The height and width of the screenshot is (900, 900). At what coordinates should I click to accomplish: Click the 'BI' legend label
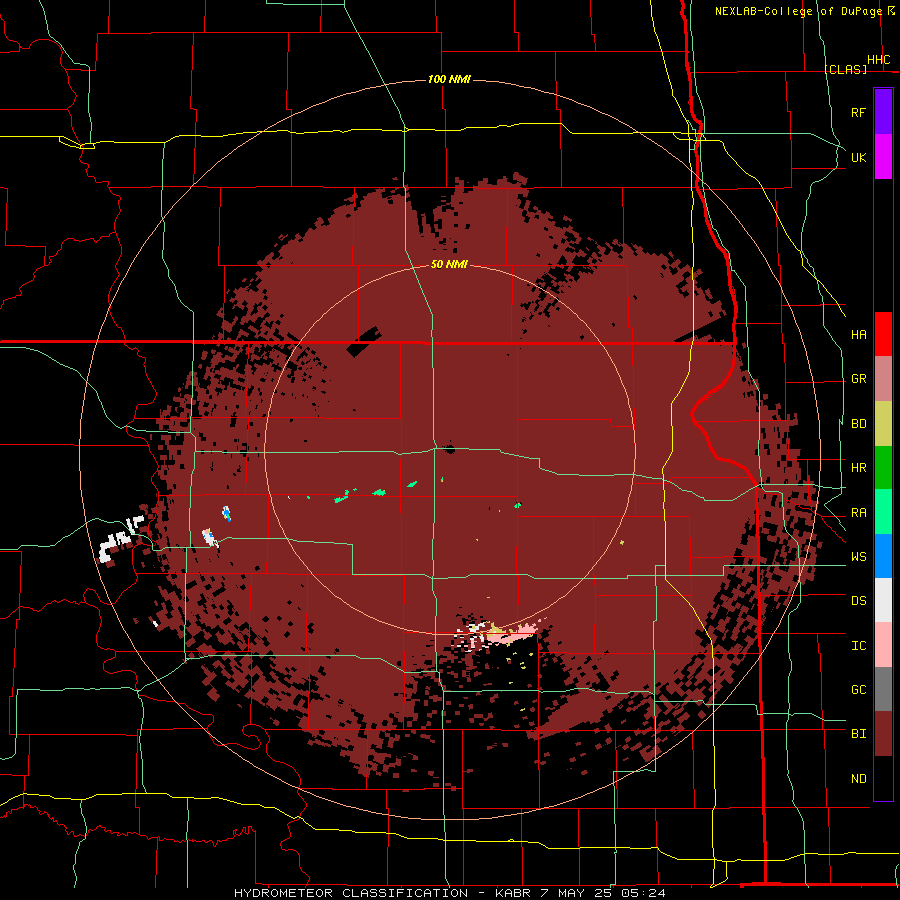click(x=858, y=734)
